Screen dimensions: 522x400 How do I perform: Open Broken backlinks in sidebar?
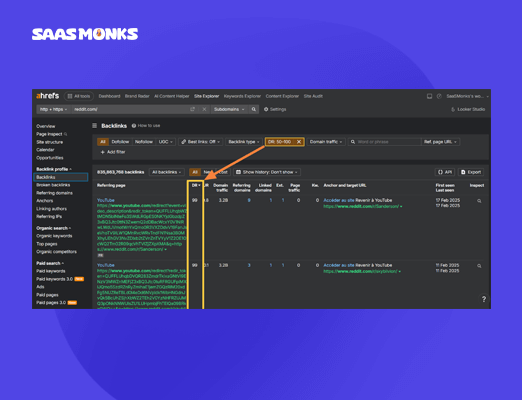pos(53,185)
